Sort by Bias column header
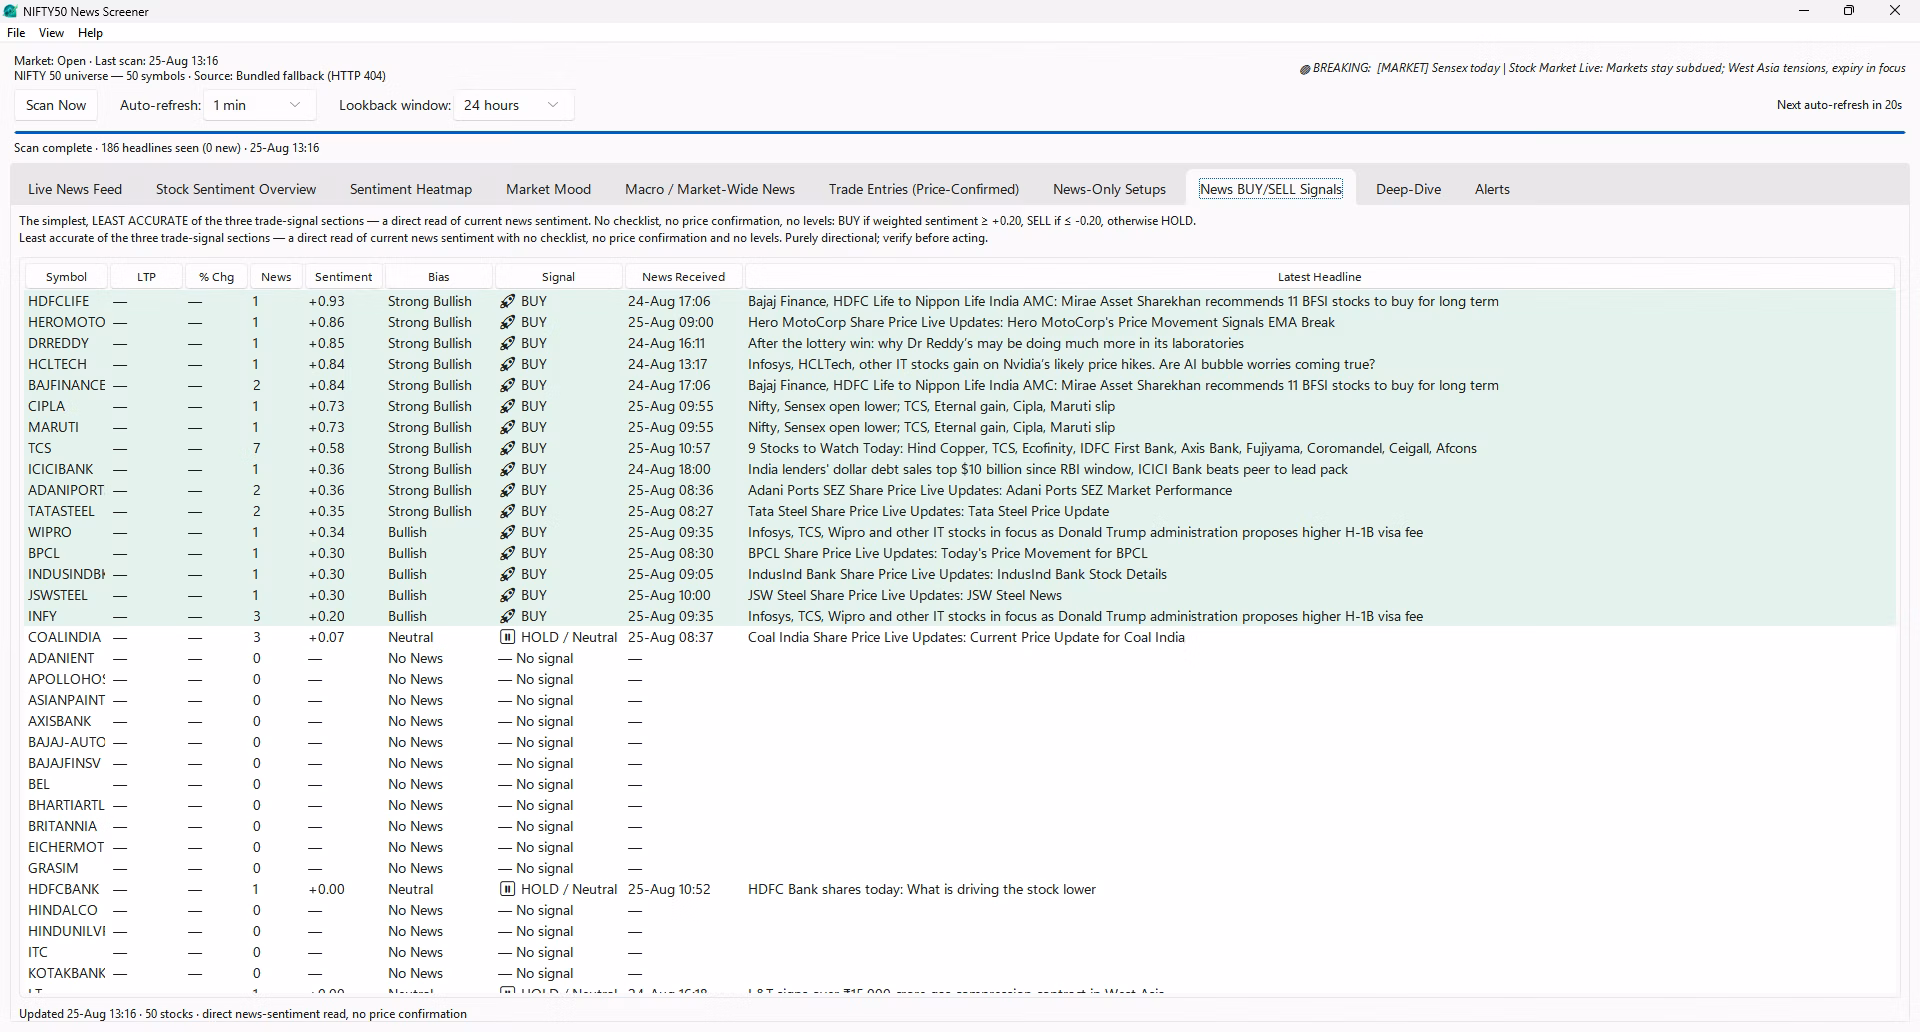The width and height of the screenshot is (1920, 1032). tap(438, 277)
